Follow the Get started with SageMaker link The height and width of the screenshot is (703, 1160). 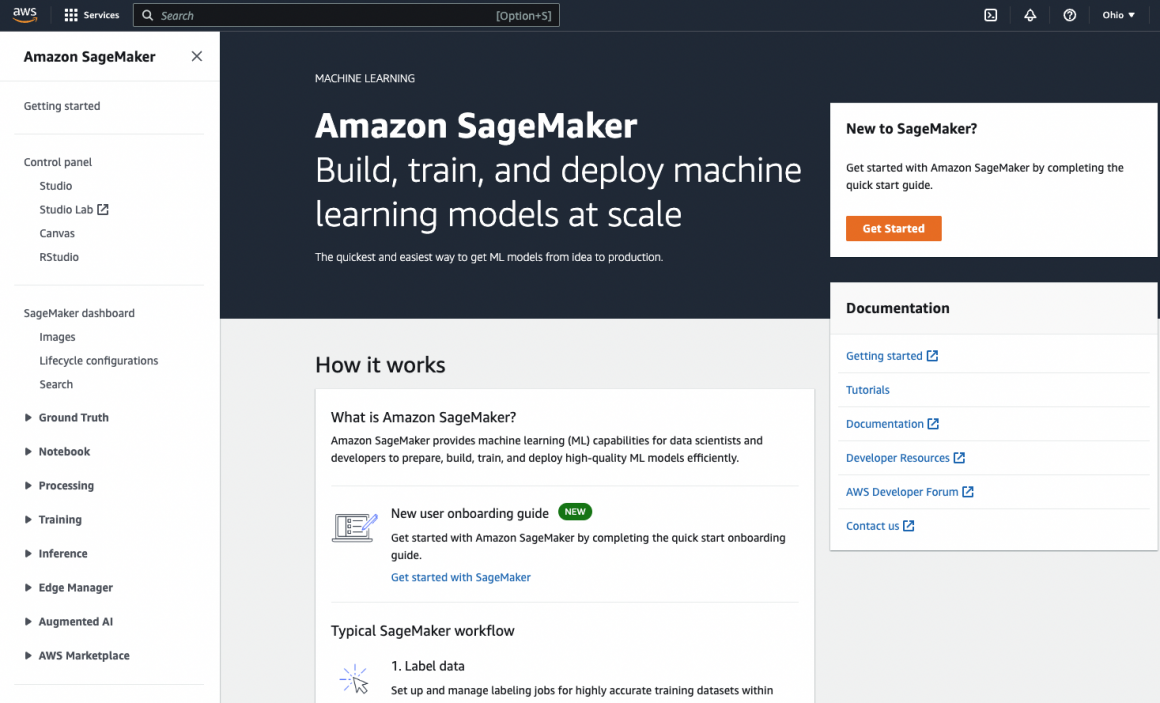pos(460,577)
